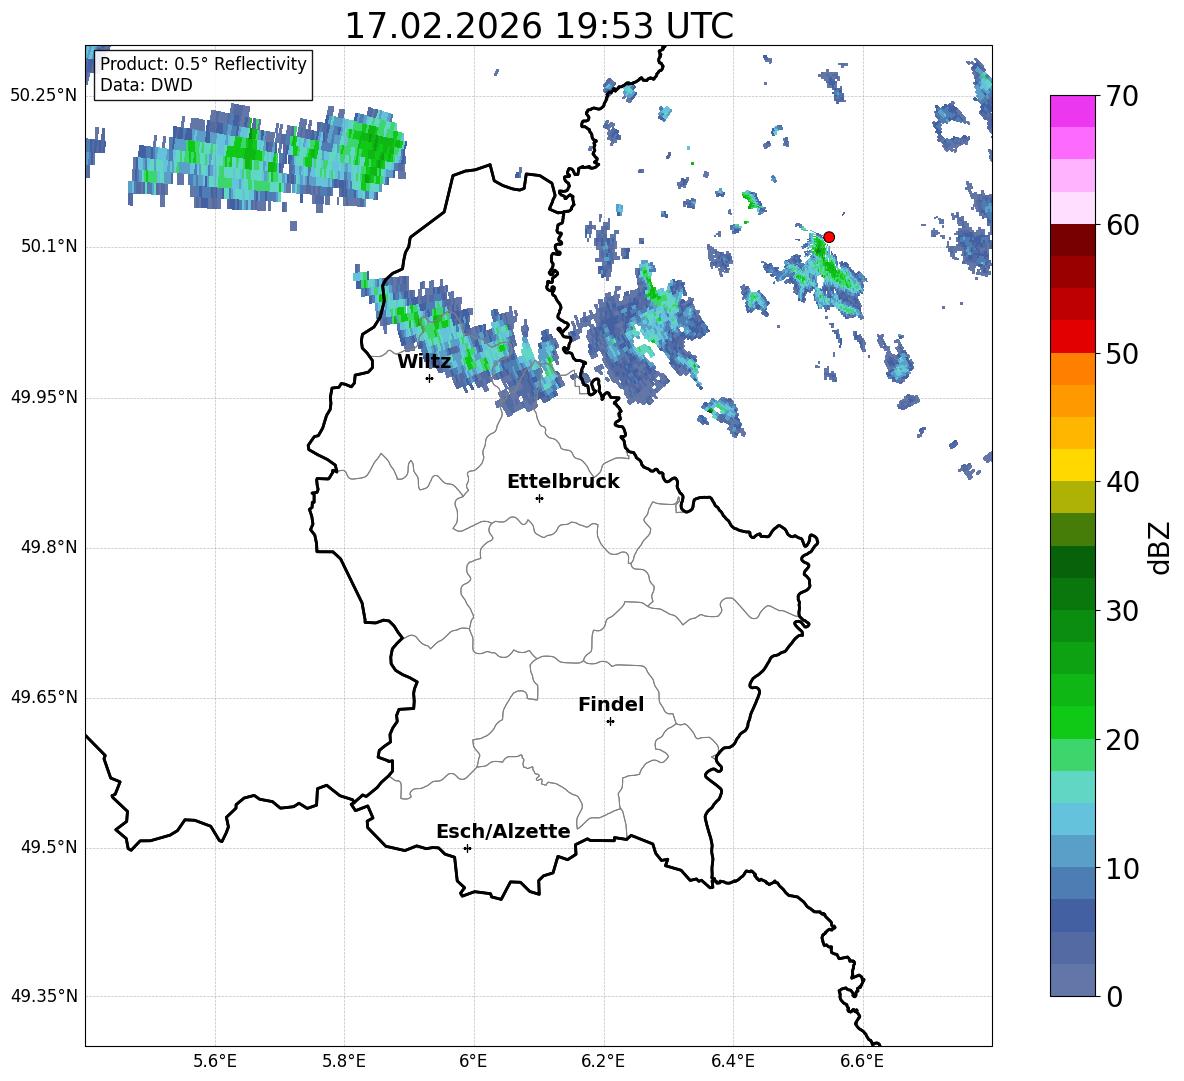Image resolution: width=1184 pixels, height=1081 pixels.
Task: Click the 0 value on colorbar
Action: (x=1115, y=996)
